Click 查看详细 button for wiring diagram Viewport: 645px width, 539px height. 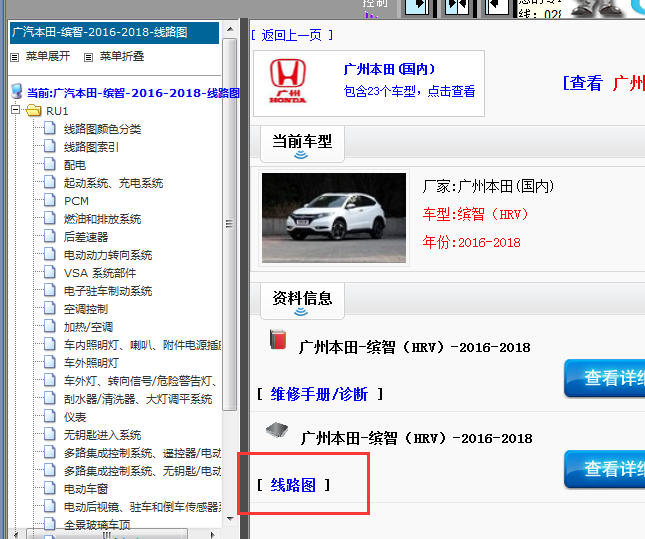[x=605, y=469]
